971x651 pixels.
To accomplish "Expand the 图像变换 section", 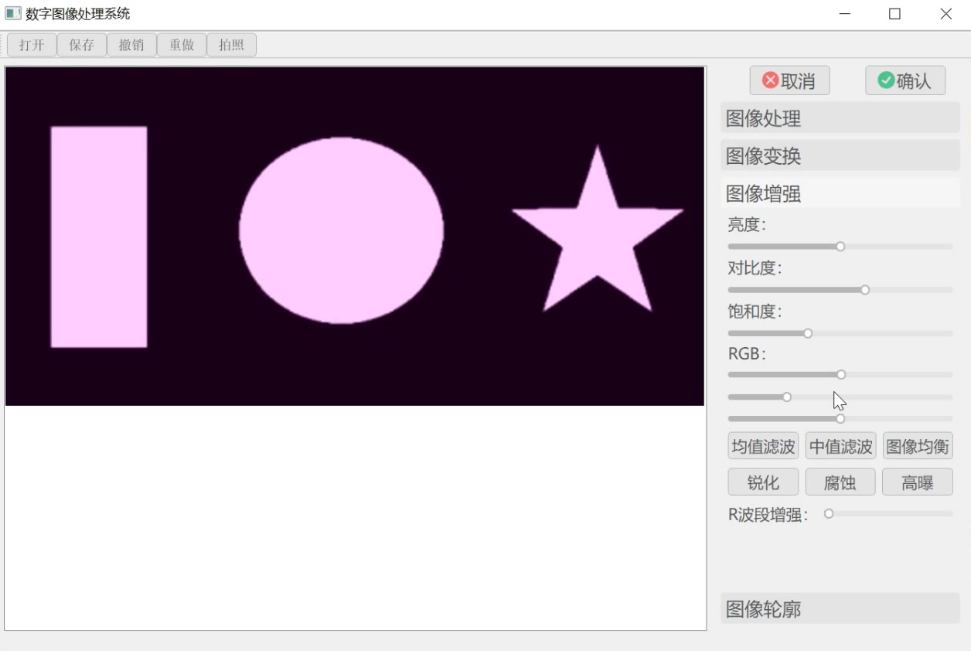I will coord(840,156).
